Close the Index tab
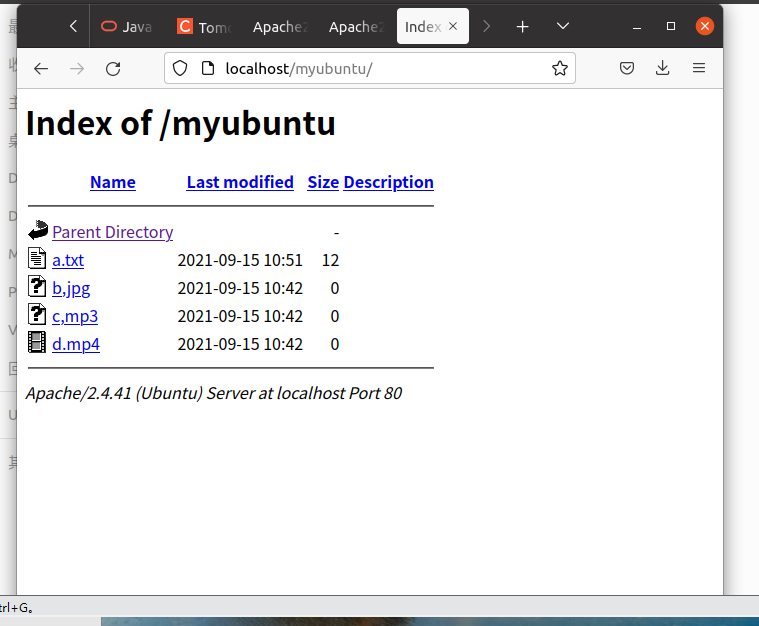 click(453, 26)
